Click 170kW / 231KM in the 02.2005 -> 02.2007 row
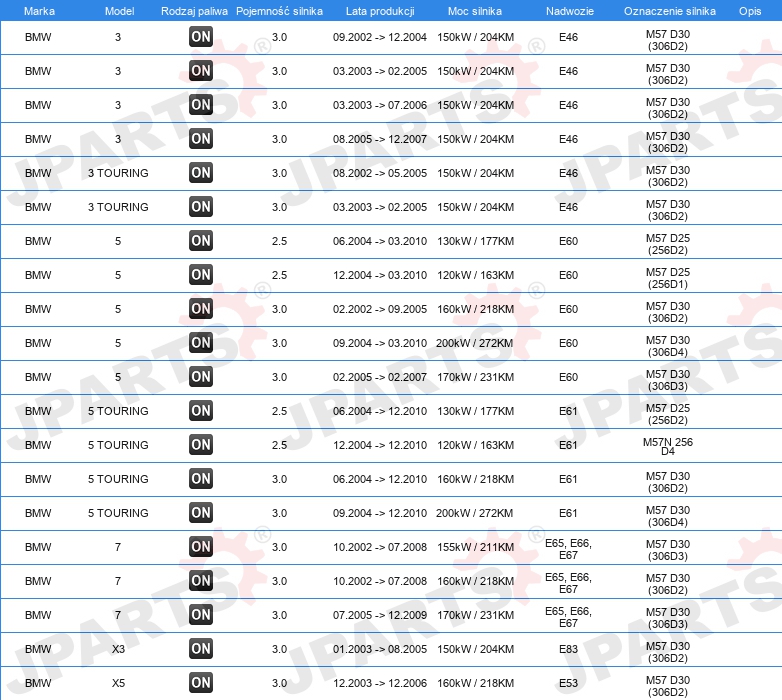782x700 pixels. tap(475, 377)
